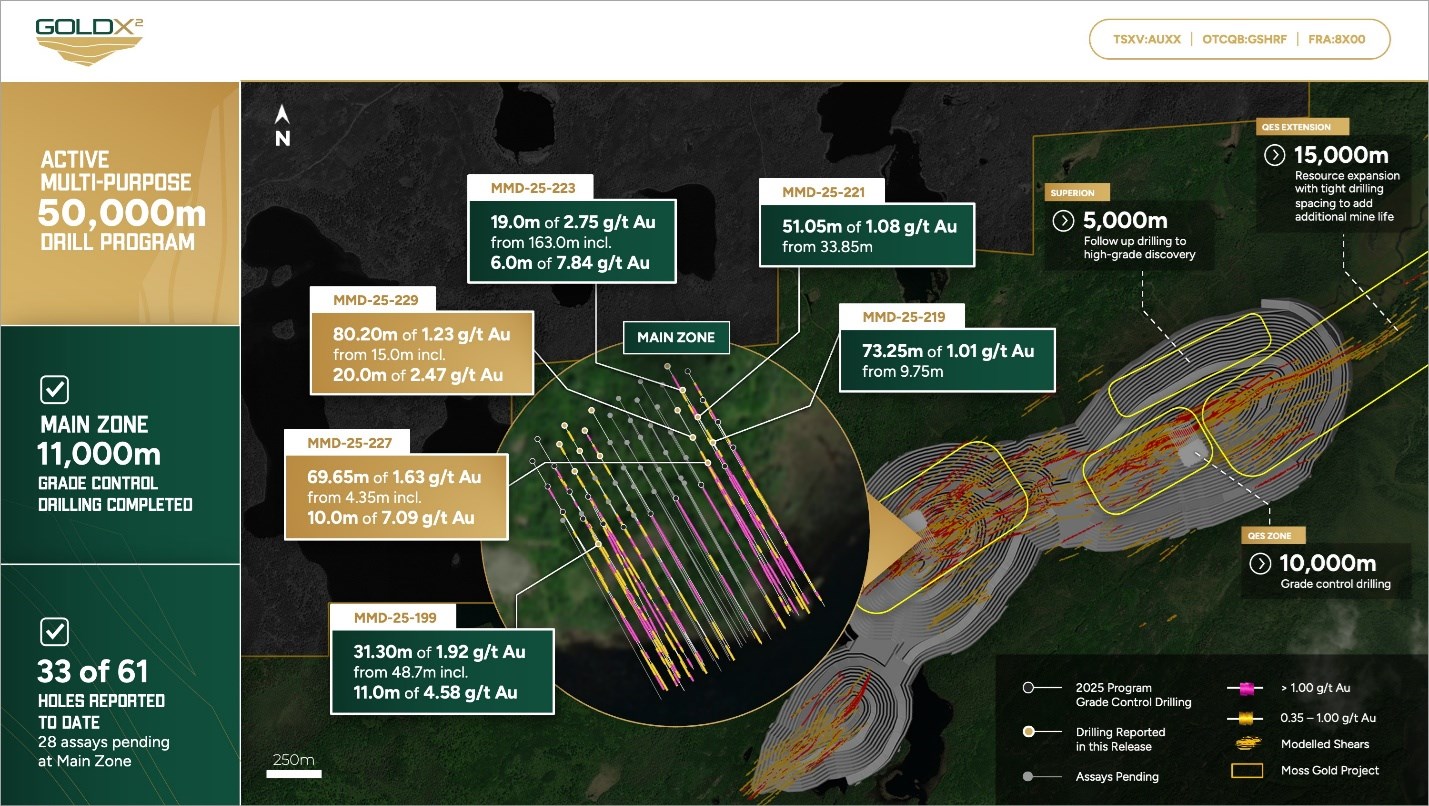
Task: Click the arrow icon beside 10,000m
Action: (x=1262, y=563)
